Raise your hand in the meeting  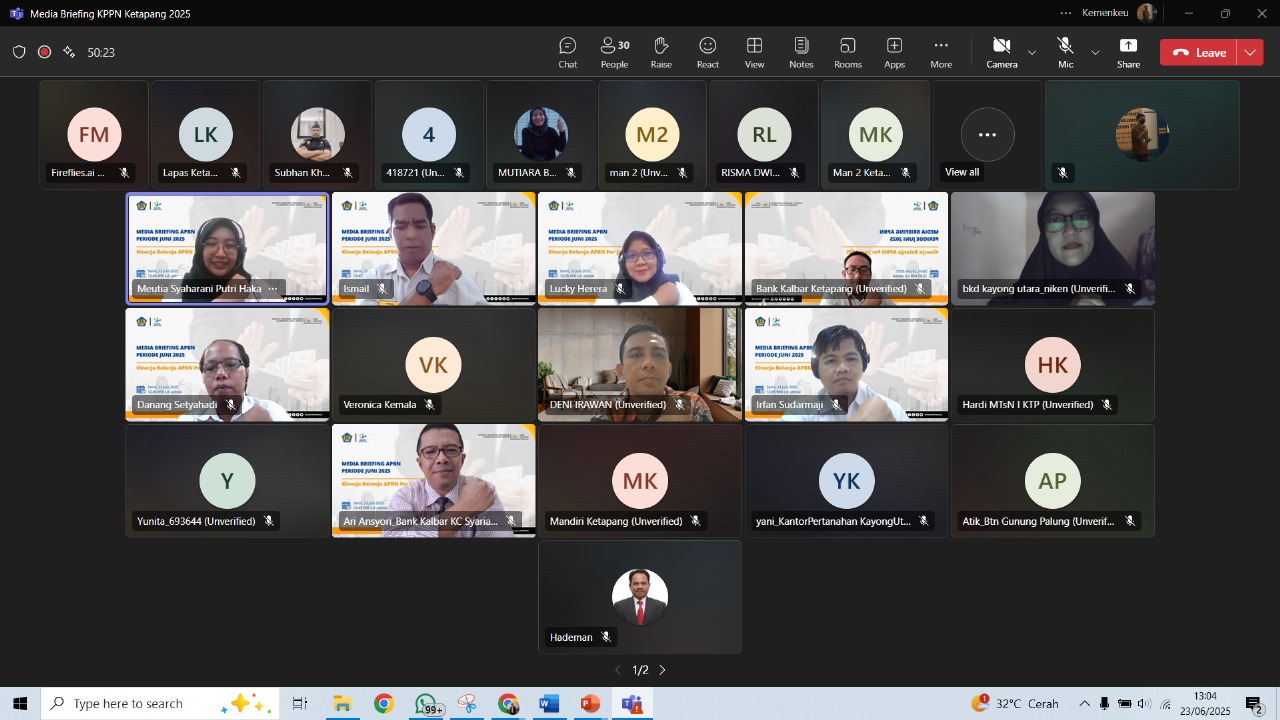tap(661, 52)
